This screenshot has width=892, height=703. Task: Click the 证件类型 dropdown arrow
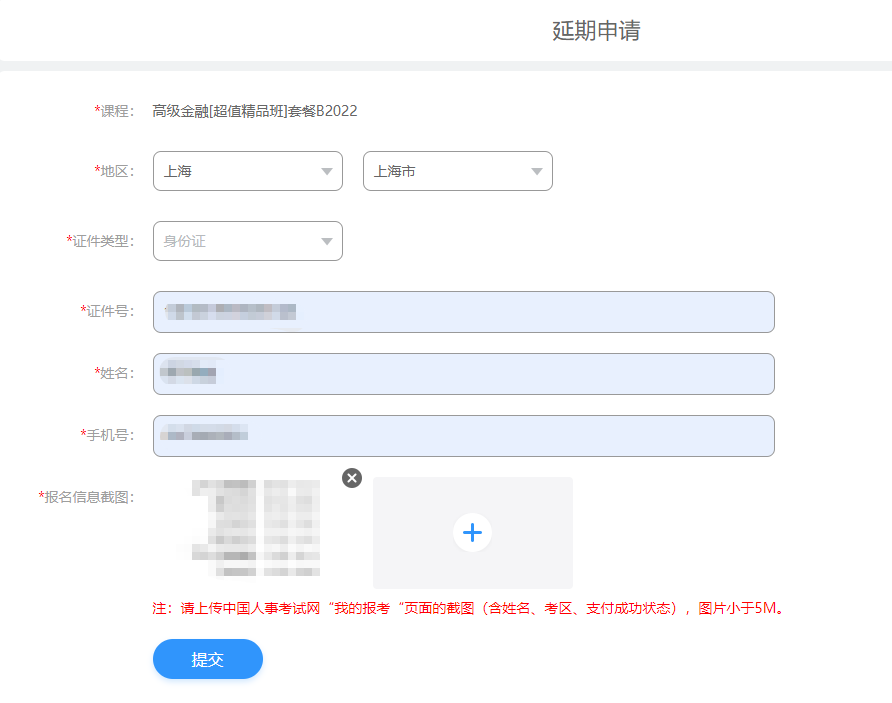click(x=326, y=241)
